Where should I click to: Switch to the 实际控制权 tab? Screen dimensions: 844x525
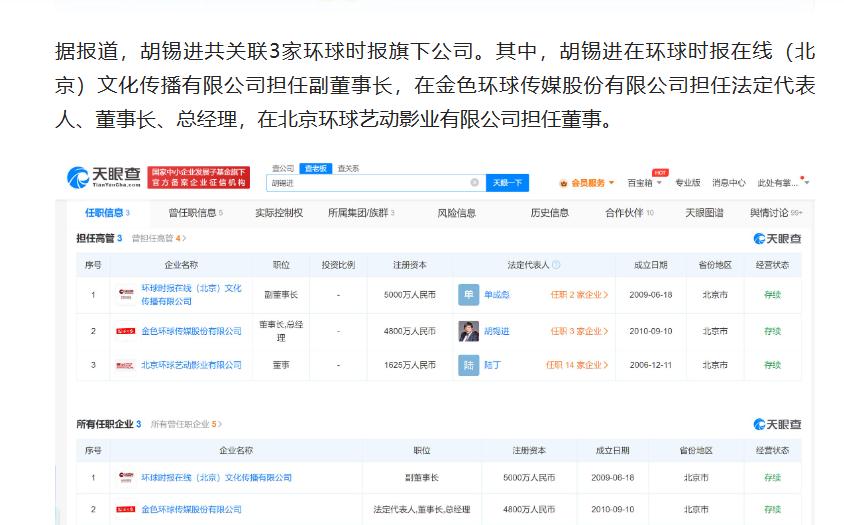tap(279, 213)
